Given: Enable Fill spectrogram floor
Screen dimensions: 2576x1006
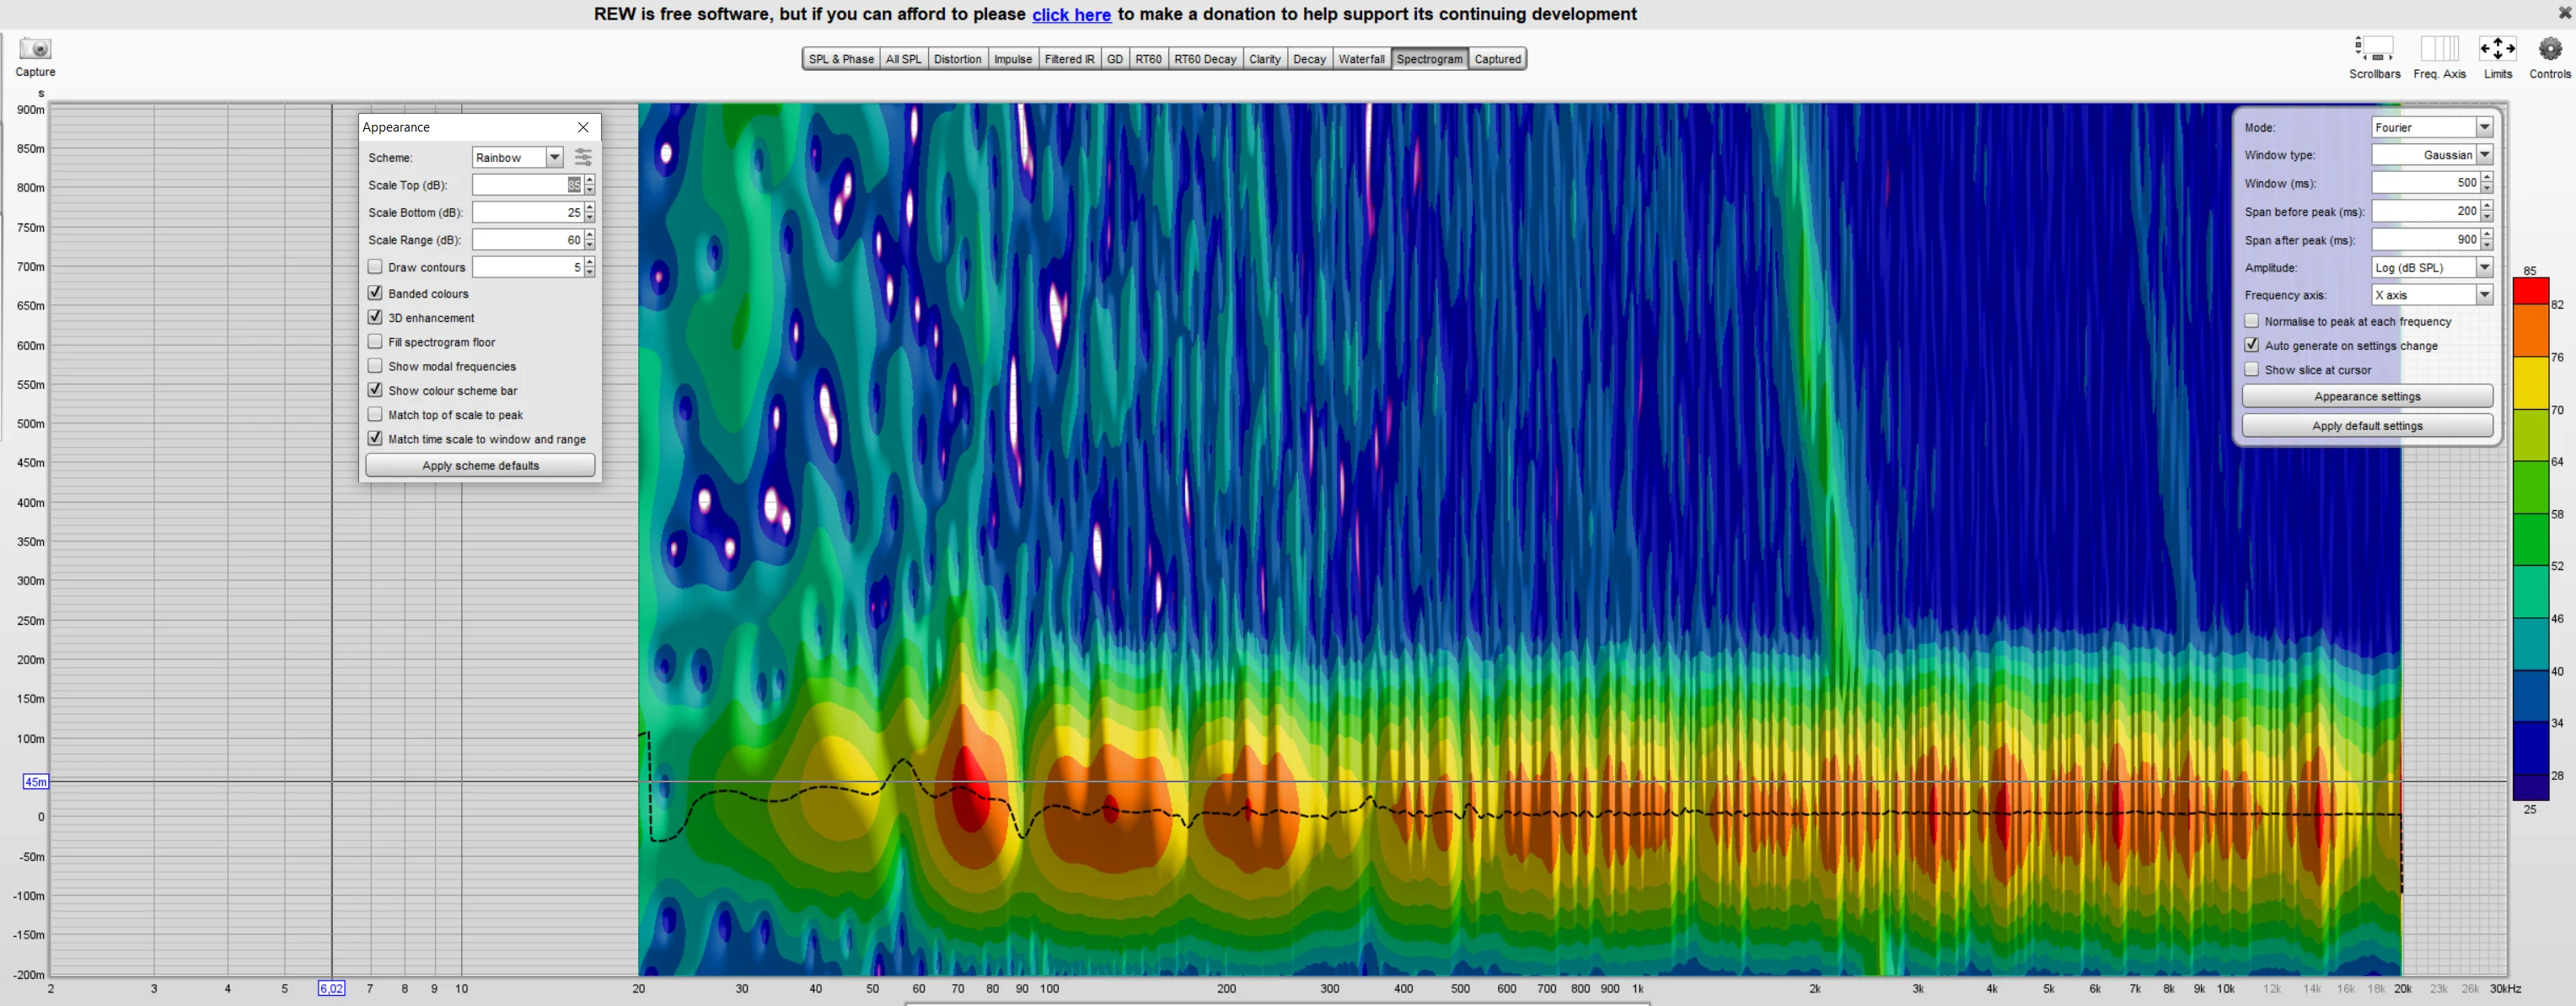Looking at the screenshot, I should 375,342.
